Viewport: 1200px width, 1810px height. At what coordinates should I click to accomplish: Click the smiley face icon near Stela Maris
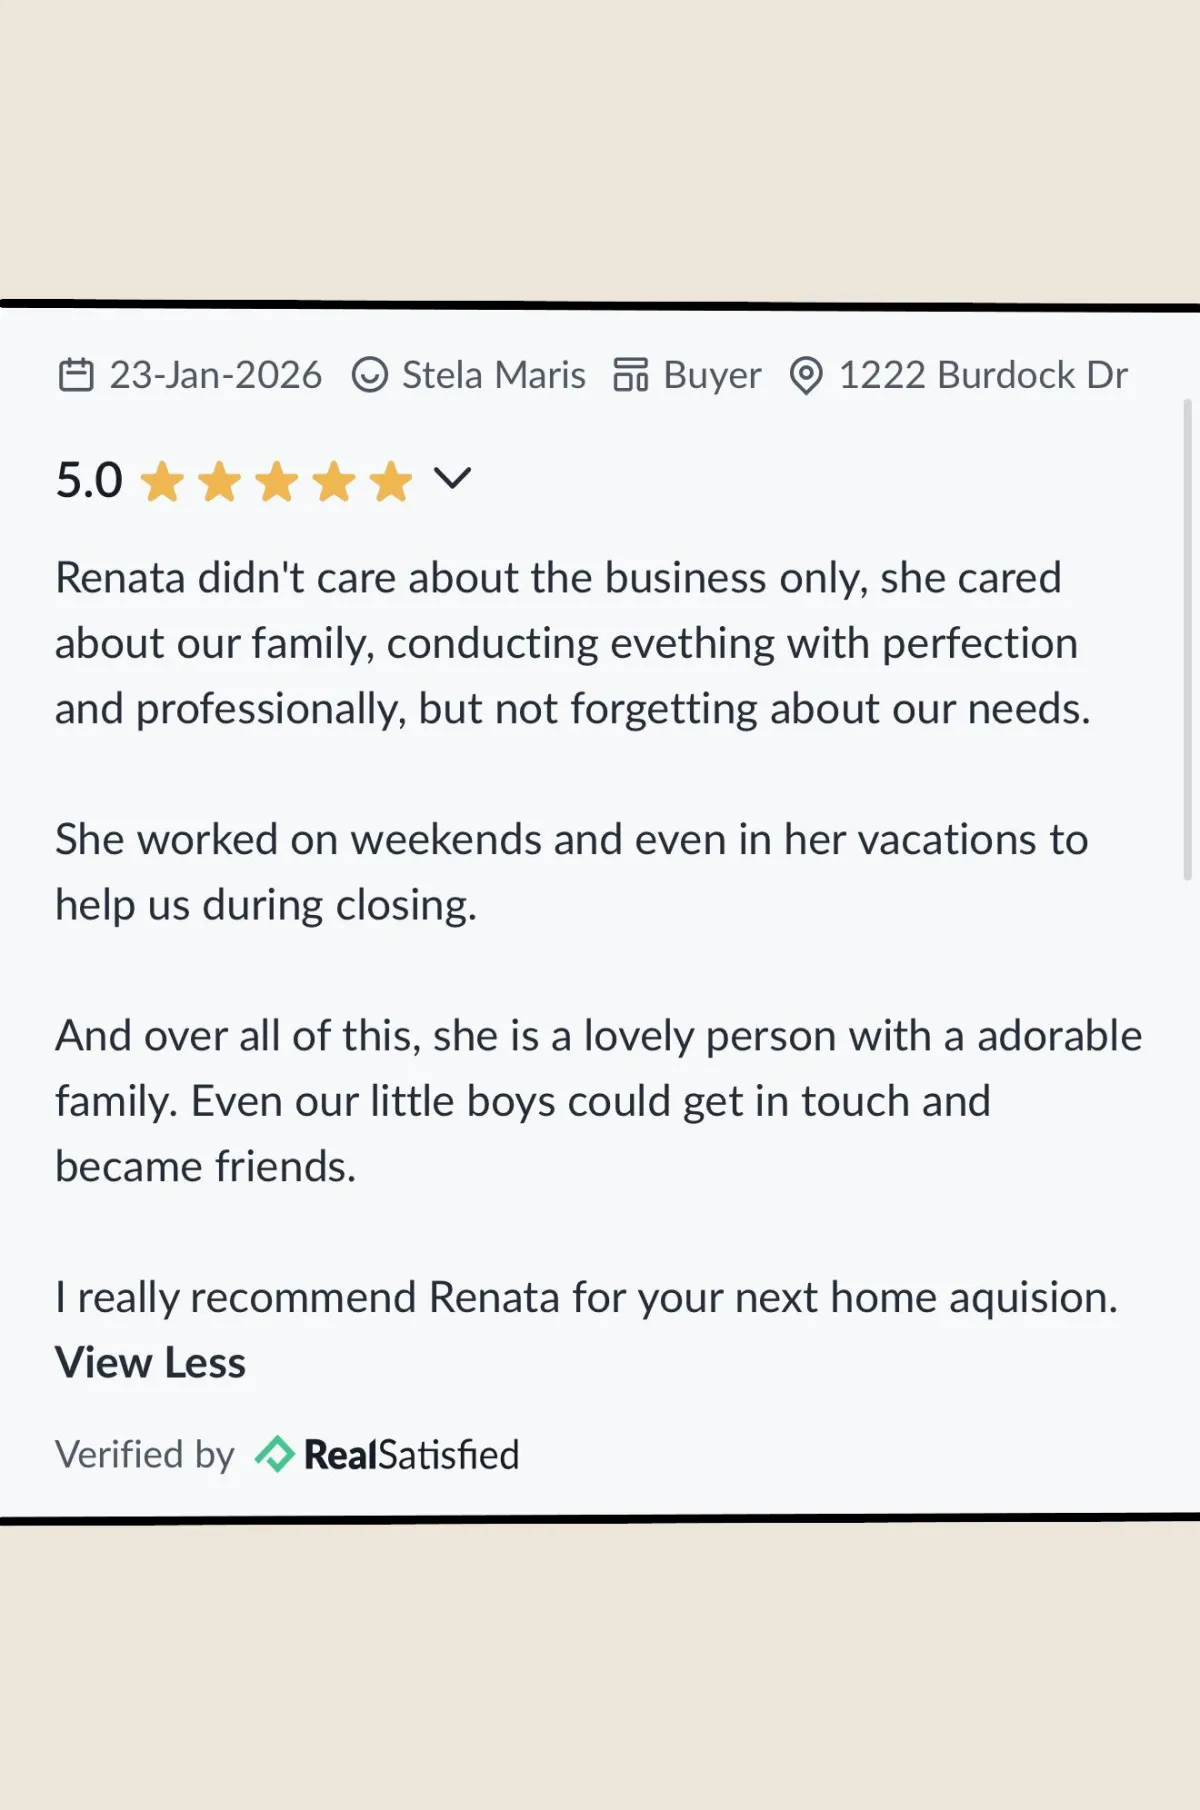[370, 375]
